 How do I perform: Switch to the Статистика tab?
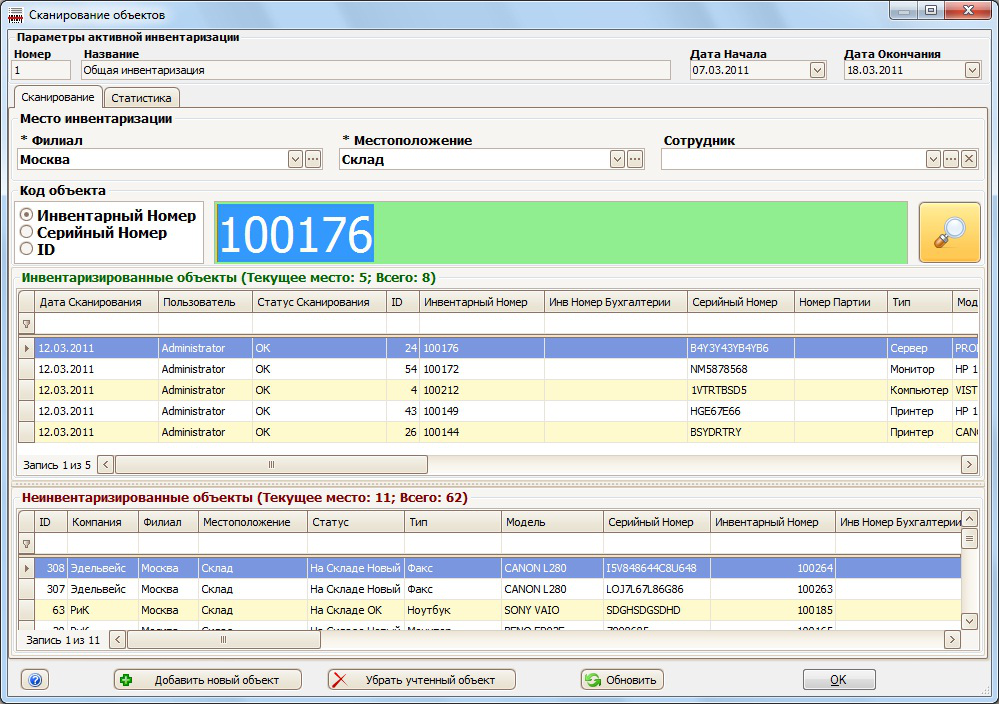point(141,98)
